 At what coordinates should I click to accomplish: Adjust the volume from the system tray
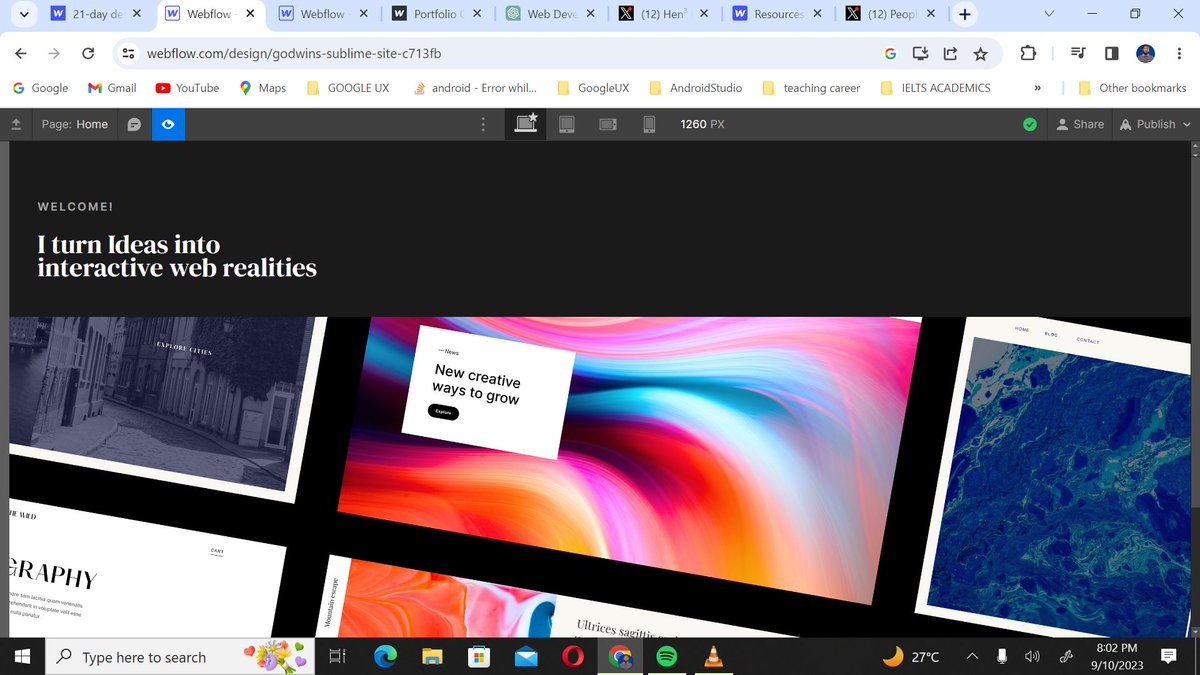(1032, 657)
